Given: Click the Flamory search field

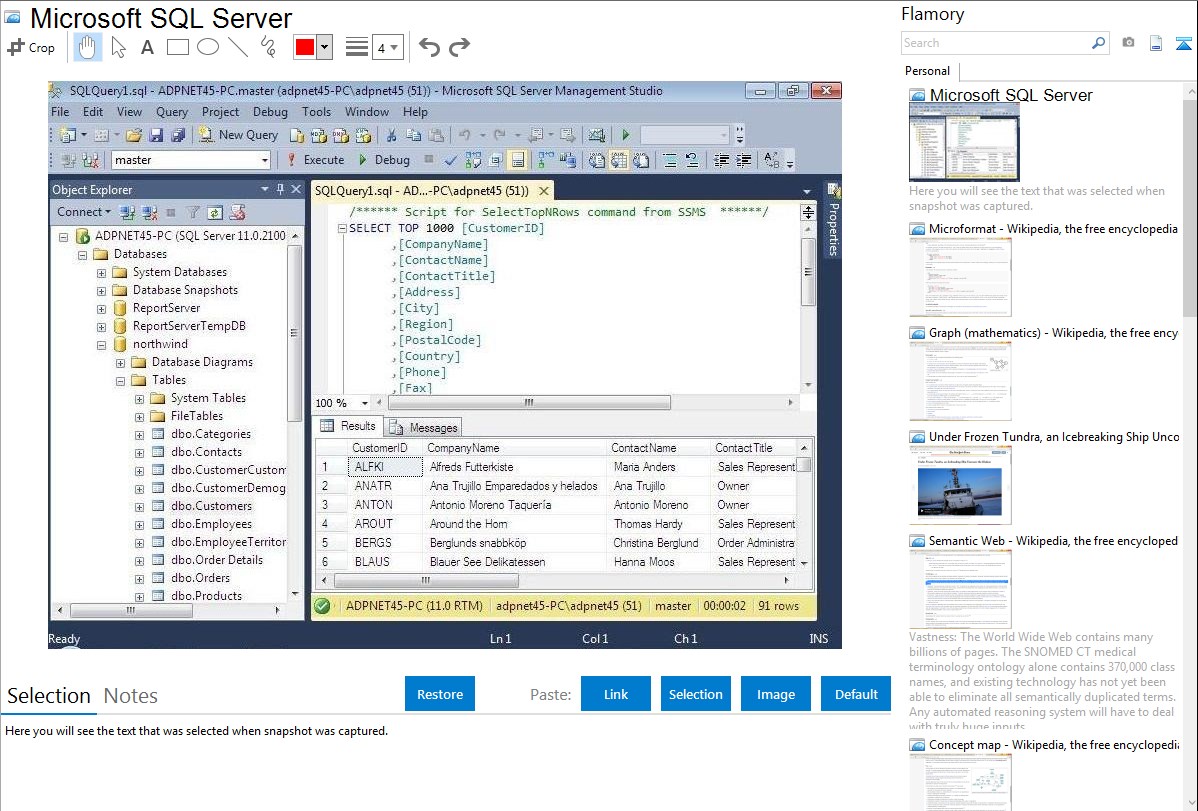Looking at the screenshot, I should (x=995, y=43).
